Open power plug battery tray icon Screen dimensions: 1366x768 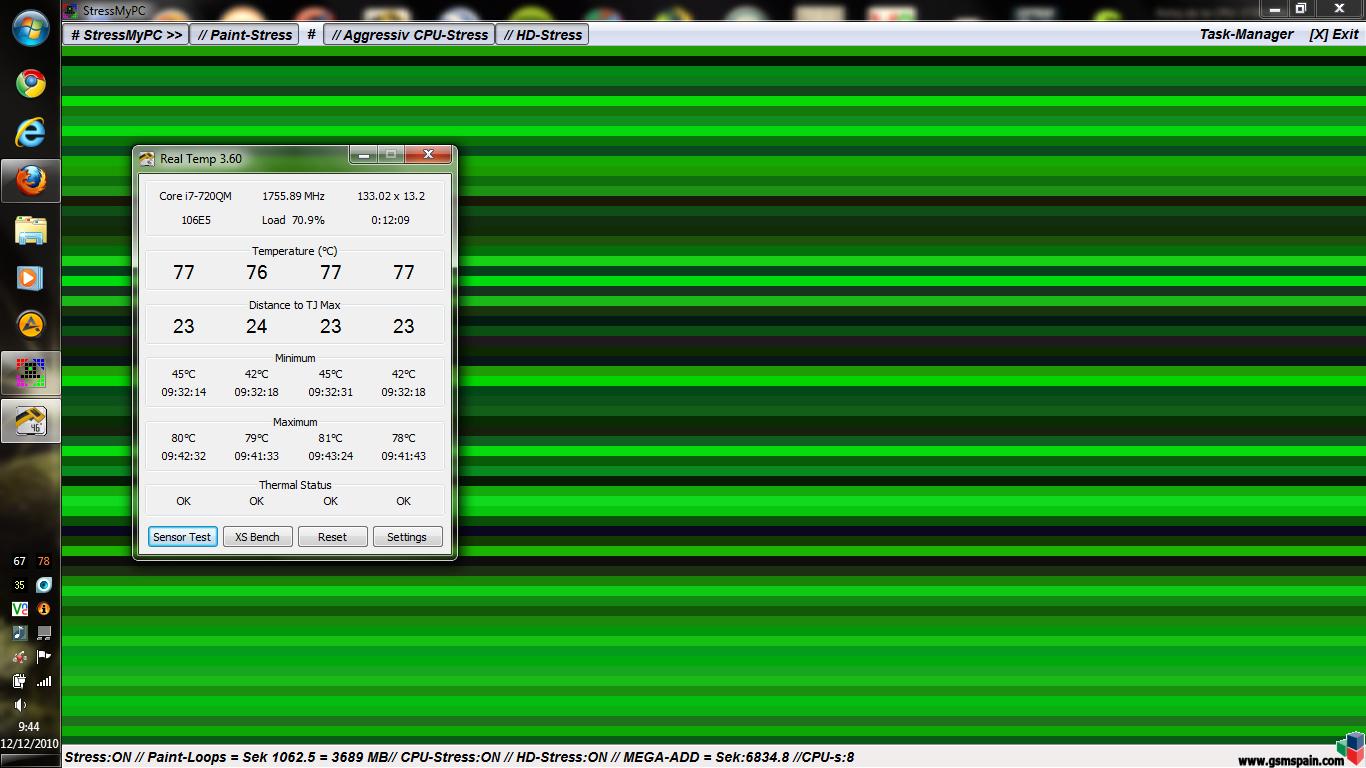(x=19, y=681)
